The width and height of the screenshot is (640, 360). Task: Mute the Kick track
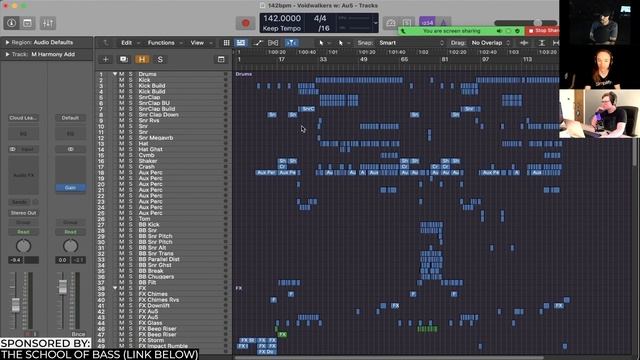pyautogui.click(x=122, y=80)
